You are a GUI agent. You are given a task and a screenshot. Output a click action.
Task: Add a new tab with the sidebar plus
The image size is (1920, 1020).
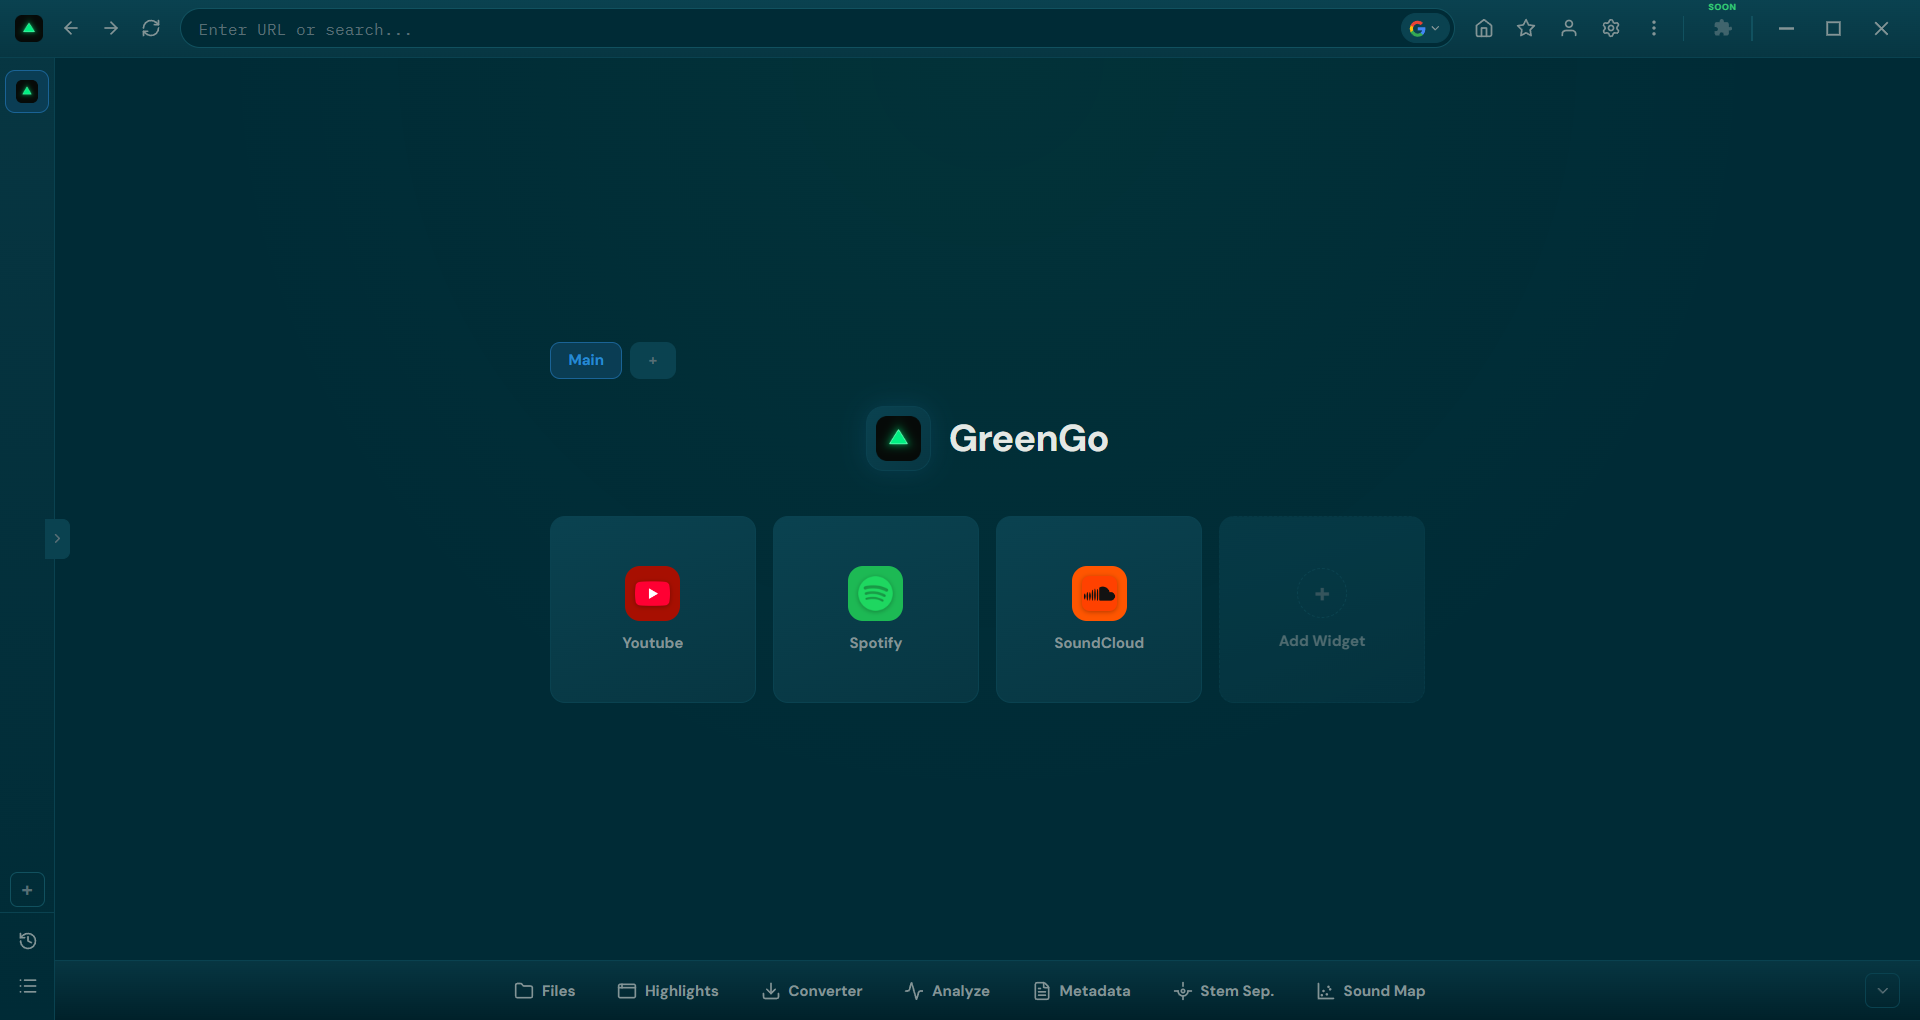click(27, 890)
